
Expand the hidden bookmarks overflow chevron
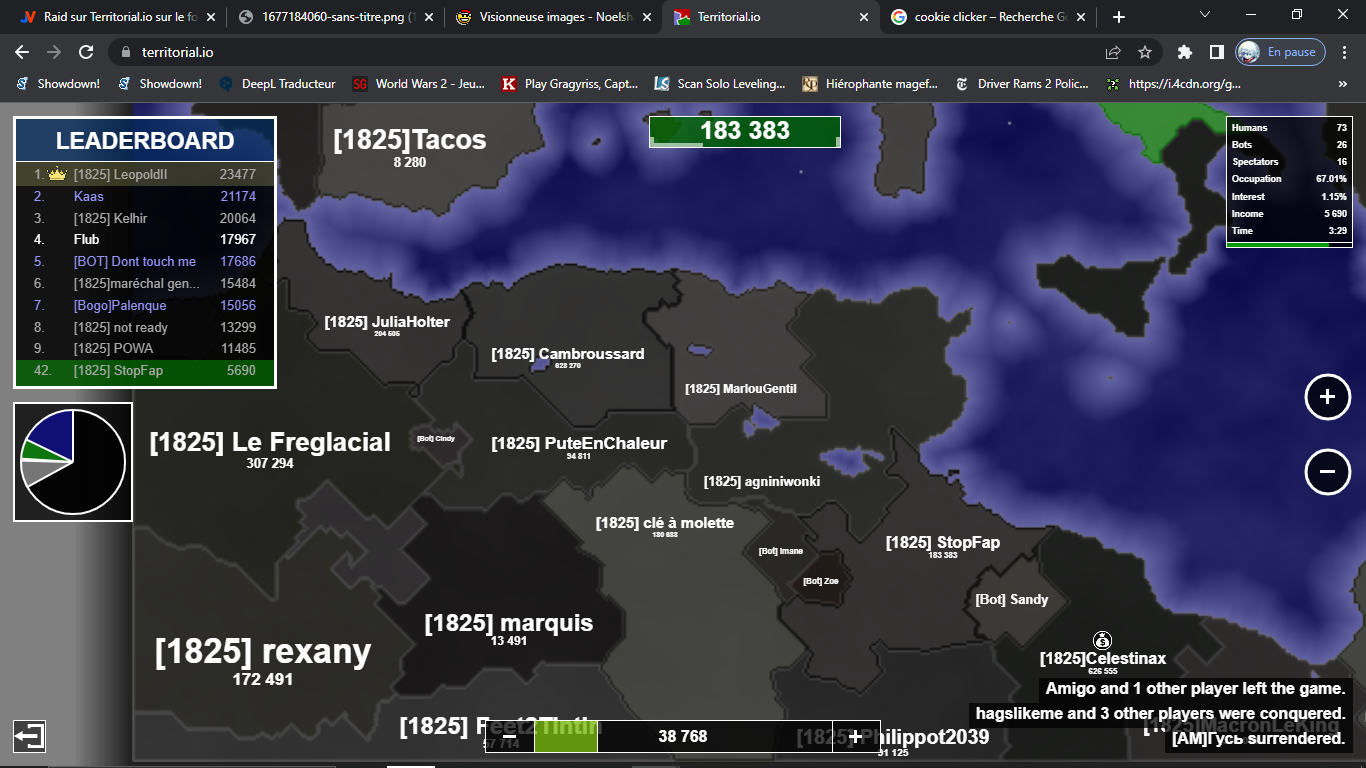coord(1342,84)
